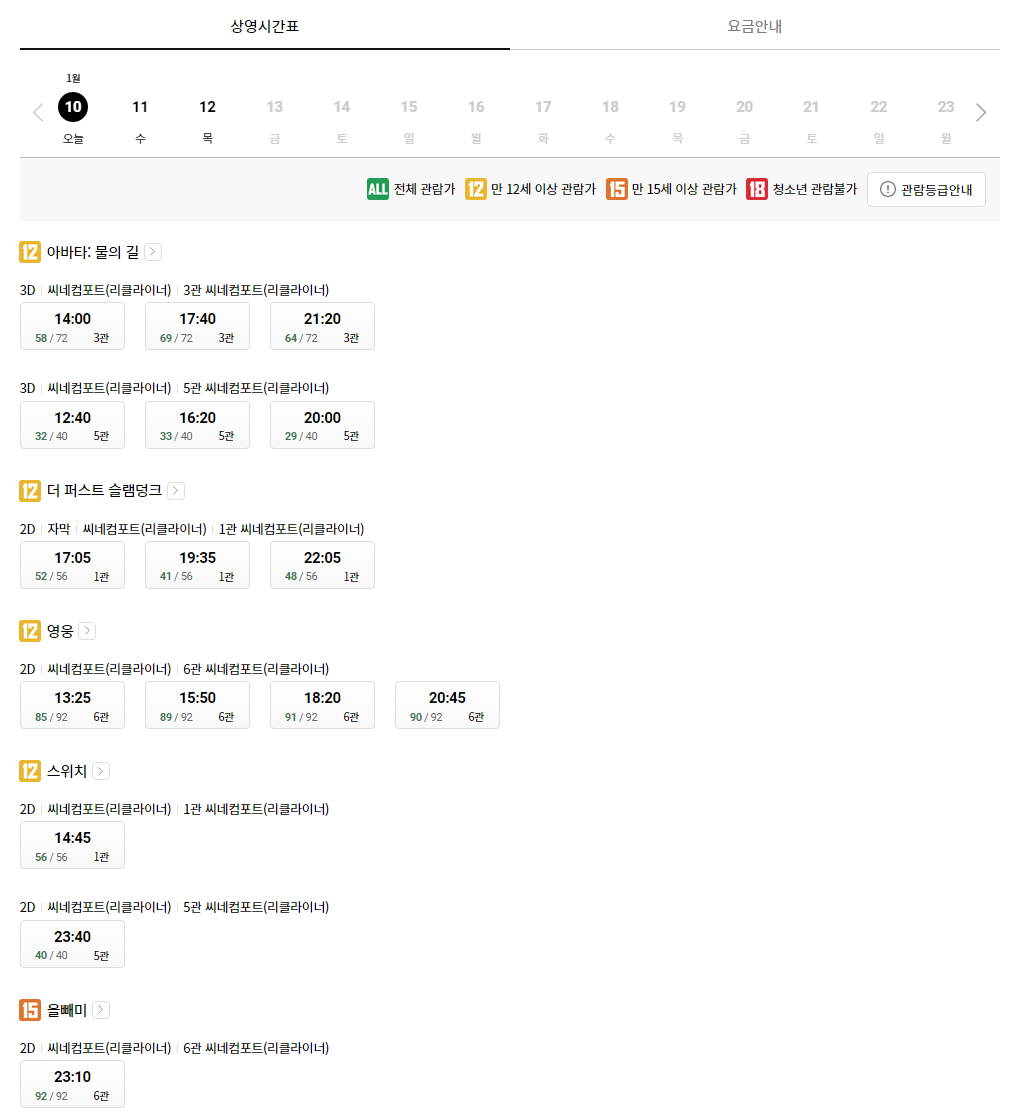Open details chevron for 영웅

(x=87, y=631)
